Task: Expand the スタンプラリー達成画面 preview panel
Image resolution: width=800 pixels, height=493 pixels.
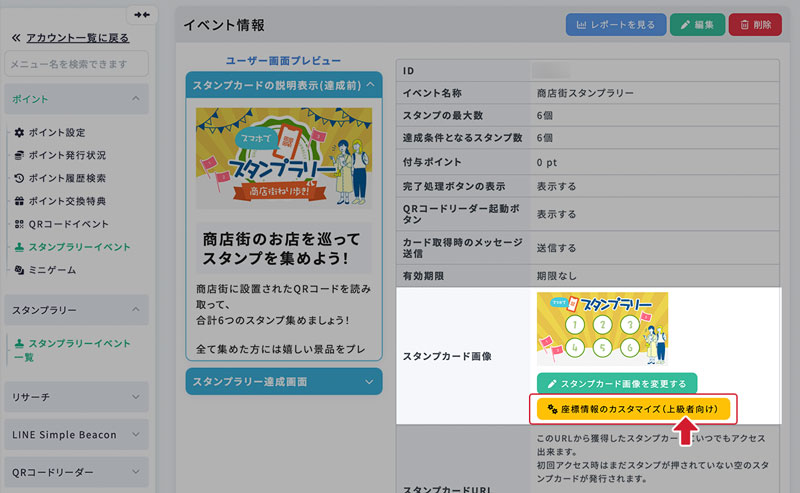Action: point(284,381)
